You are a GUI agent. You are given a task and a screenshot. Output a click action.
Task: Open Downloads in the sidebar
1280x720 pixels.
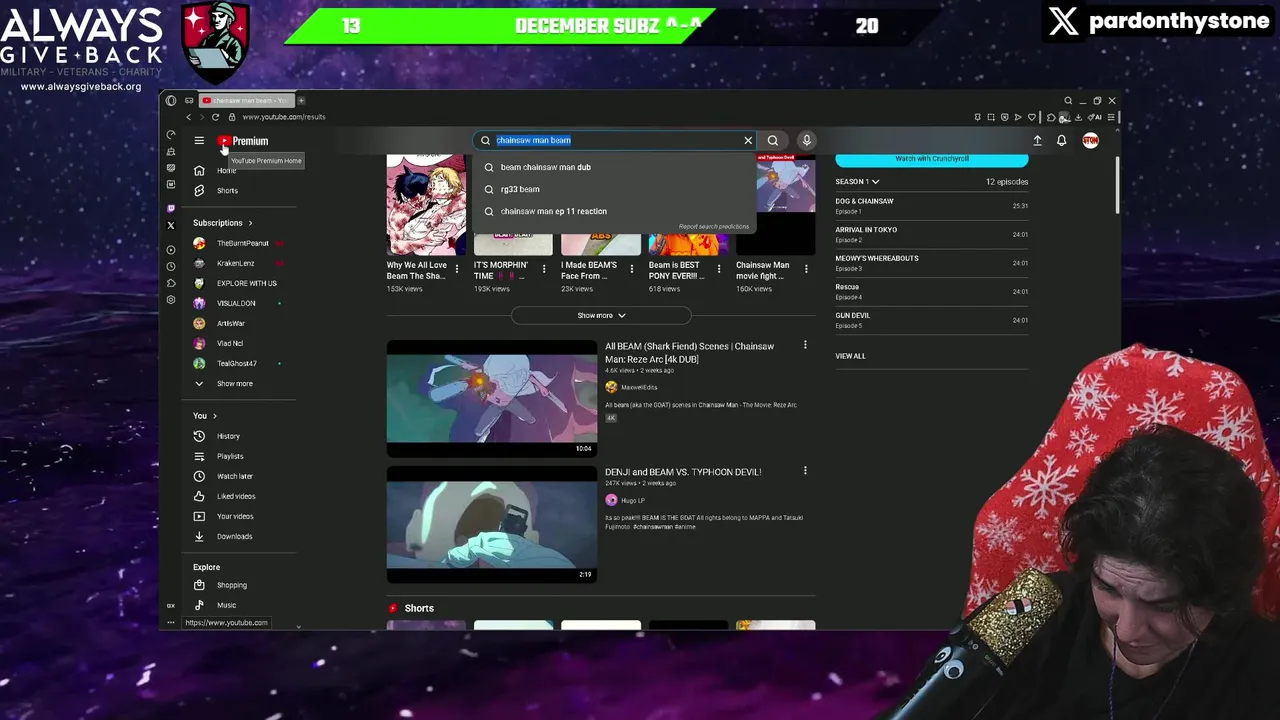(x=234, y=536)
